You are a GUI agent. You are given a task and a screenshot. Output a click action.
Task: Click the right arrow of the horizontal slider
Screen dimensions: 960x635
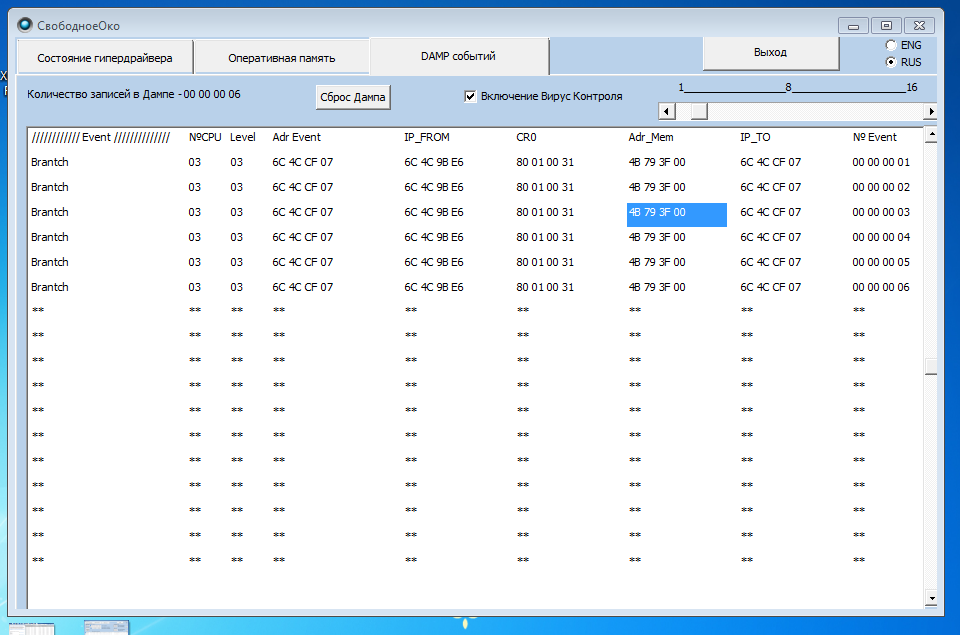[x=931, y=111]
